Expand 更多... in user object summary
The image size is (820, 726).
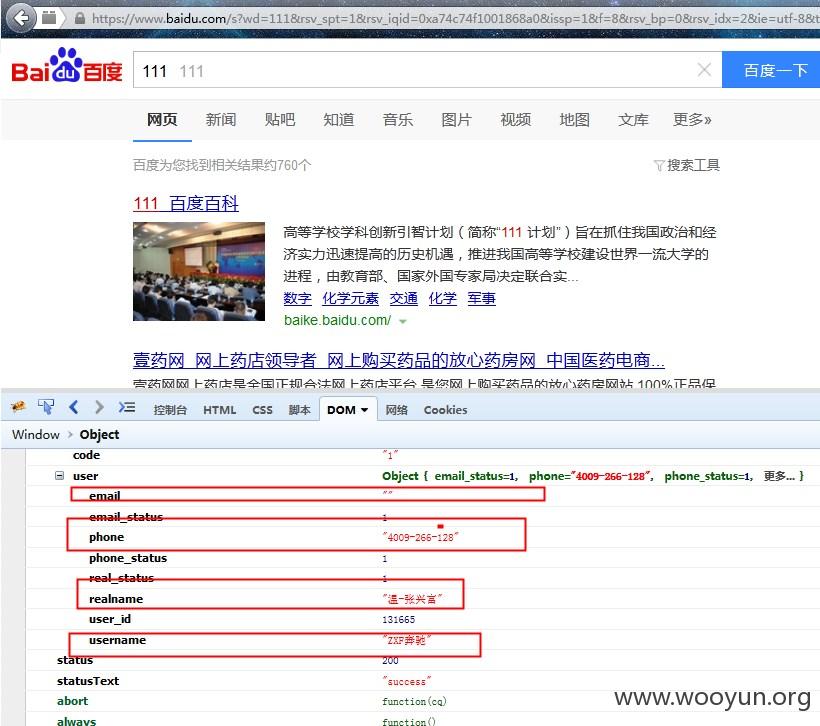(779, 476)
